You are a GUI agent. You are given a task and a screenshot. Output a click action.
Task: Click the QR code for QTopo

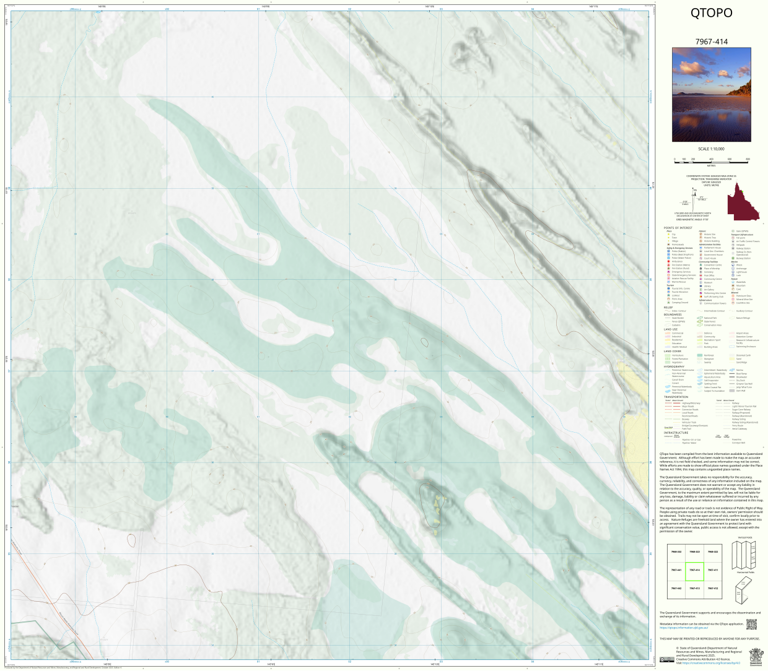751,624
